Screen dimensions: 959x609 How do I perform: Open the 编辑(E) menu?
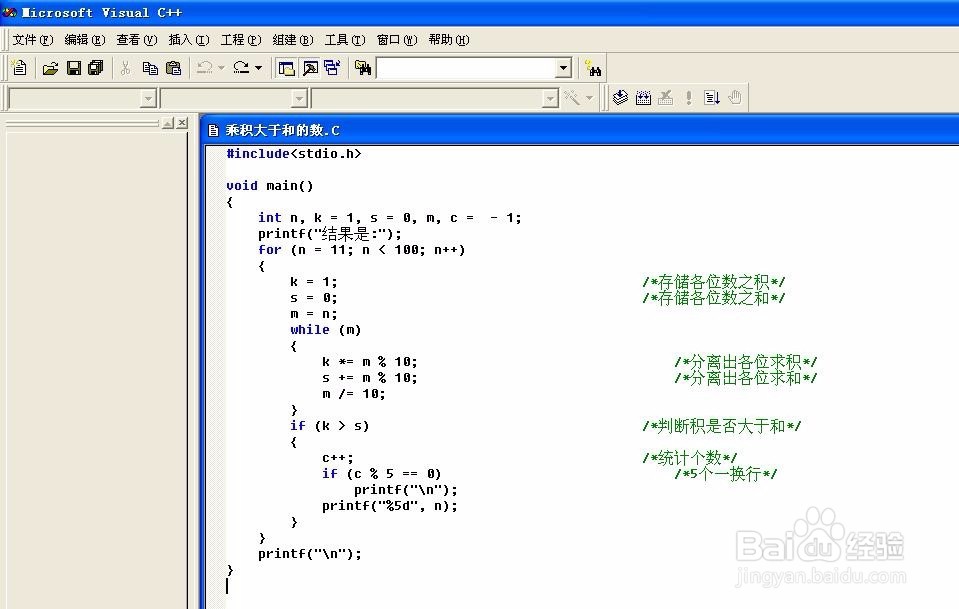[x=85, y=40]
